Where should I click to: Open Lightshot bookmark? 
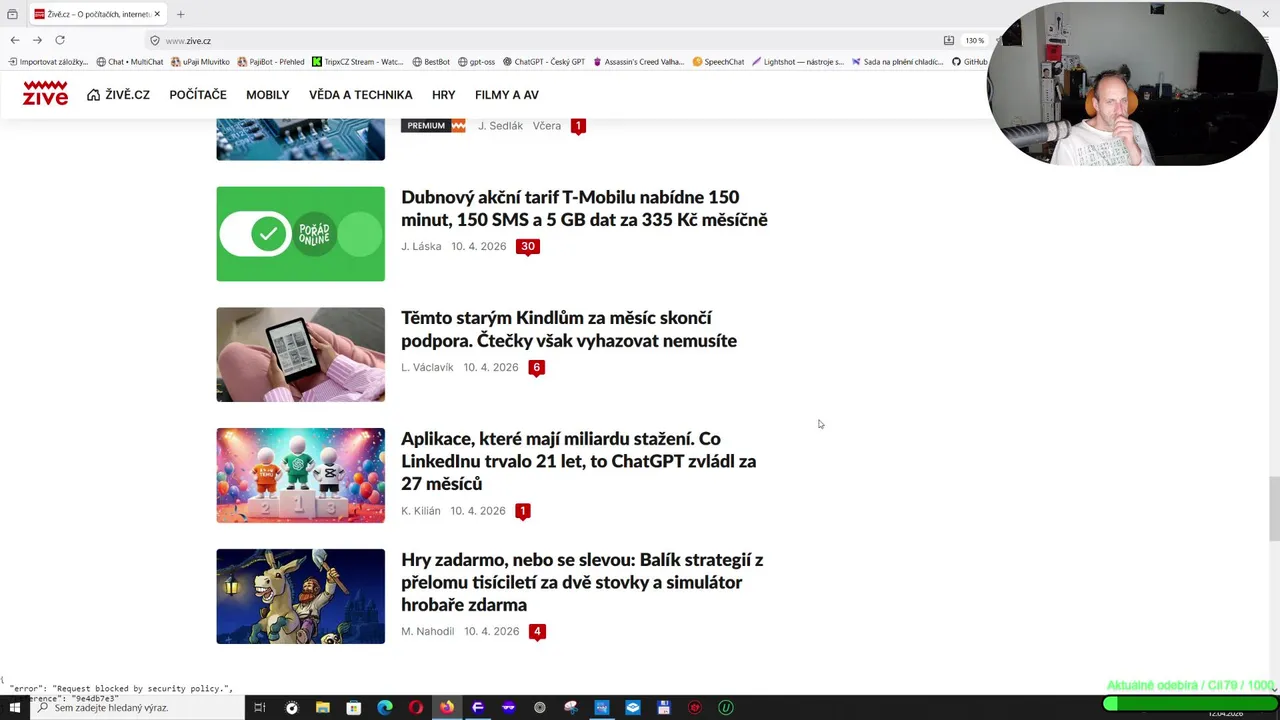798,62
